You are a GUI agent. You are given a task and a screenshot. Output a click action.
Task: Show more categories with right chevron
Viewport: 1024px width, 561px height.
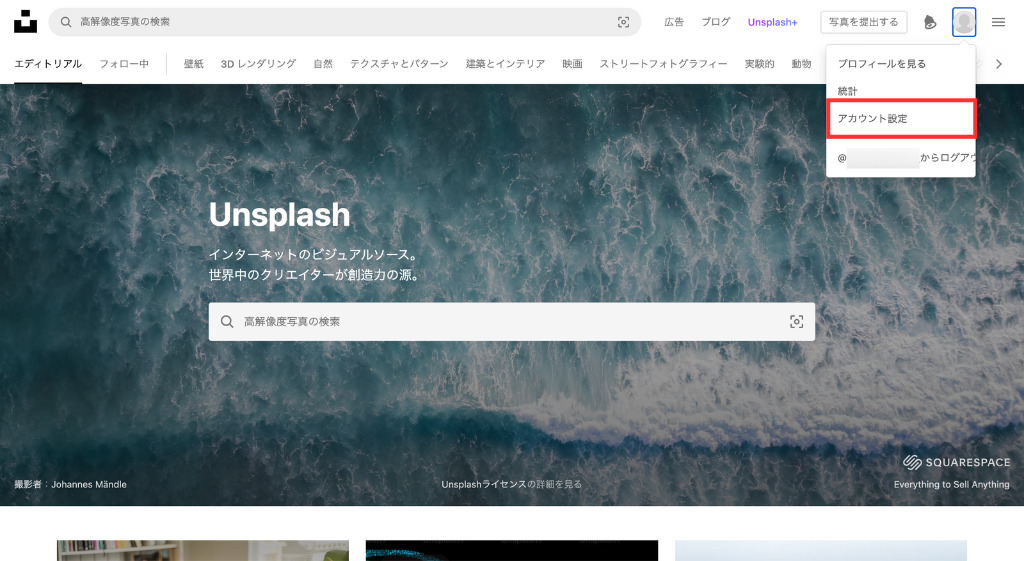coord(999,64)
